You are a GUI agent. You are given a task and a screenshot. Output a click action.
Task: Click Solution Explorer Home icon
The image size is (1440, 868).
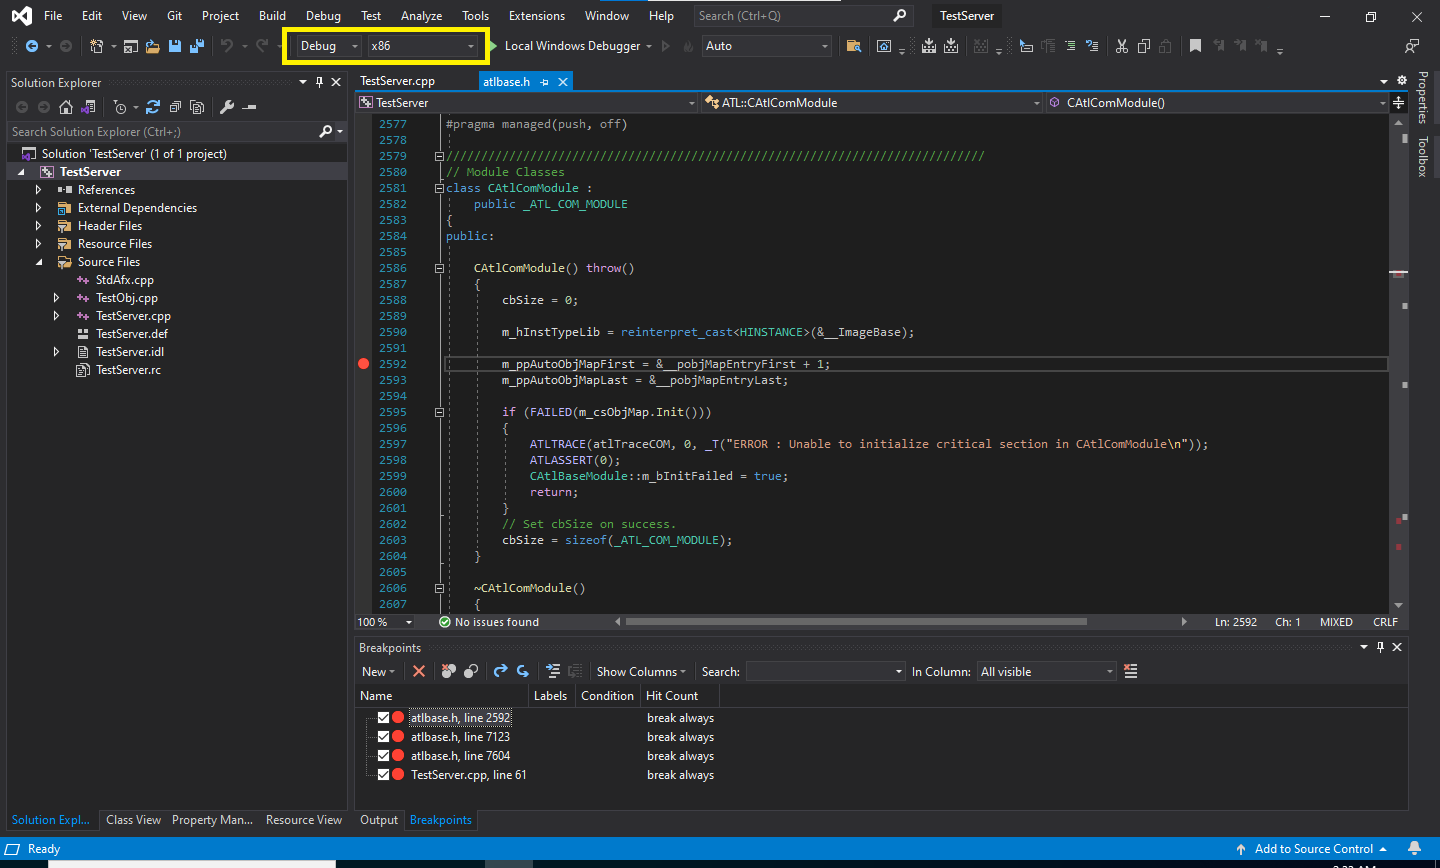[x=66, y=107]
